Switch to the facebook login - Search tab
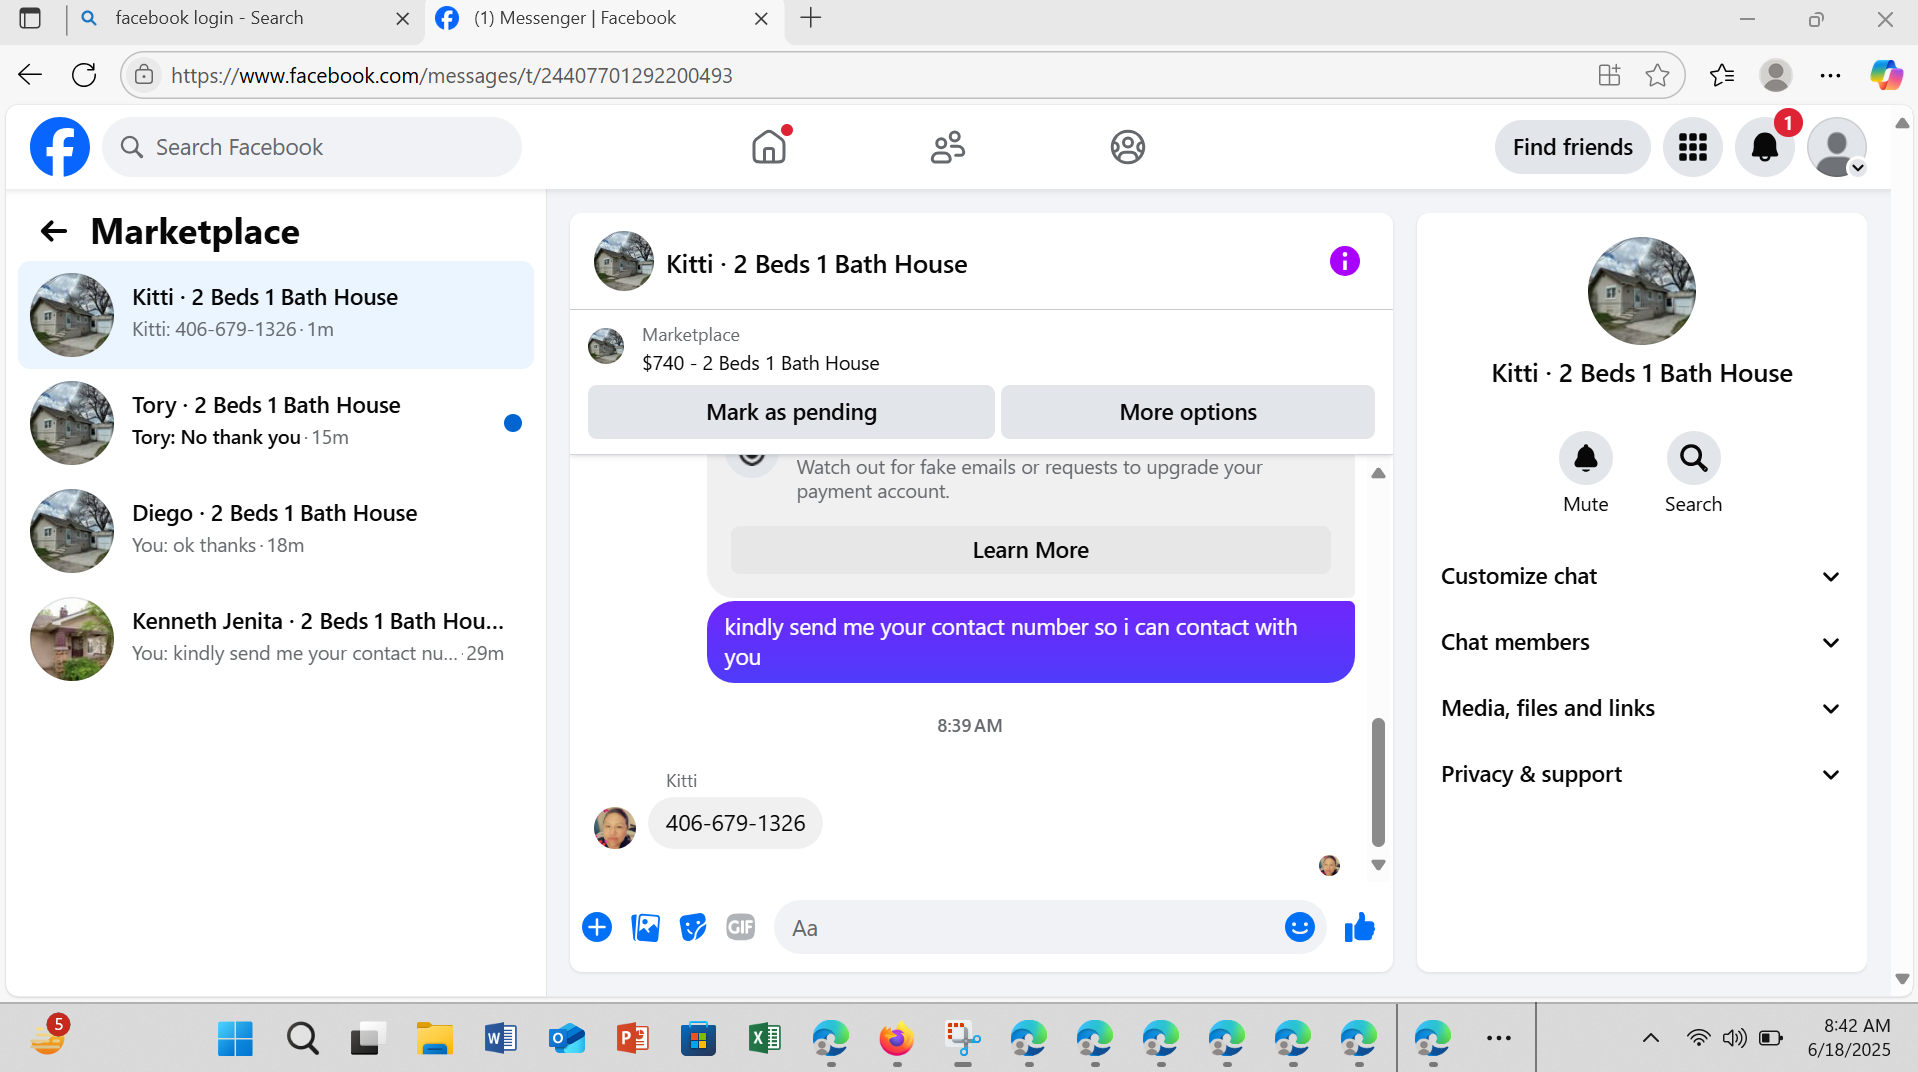 pyautogui.click(x=244, y=19)
